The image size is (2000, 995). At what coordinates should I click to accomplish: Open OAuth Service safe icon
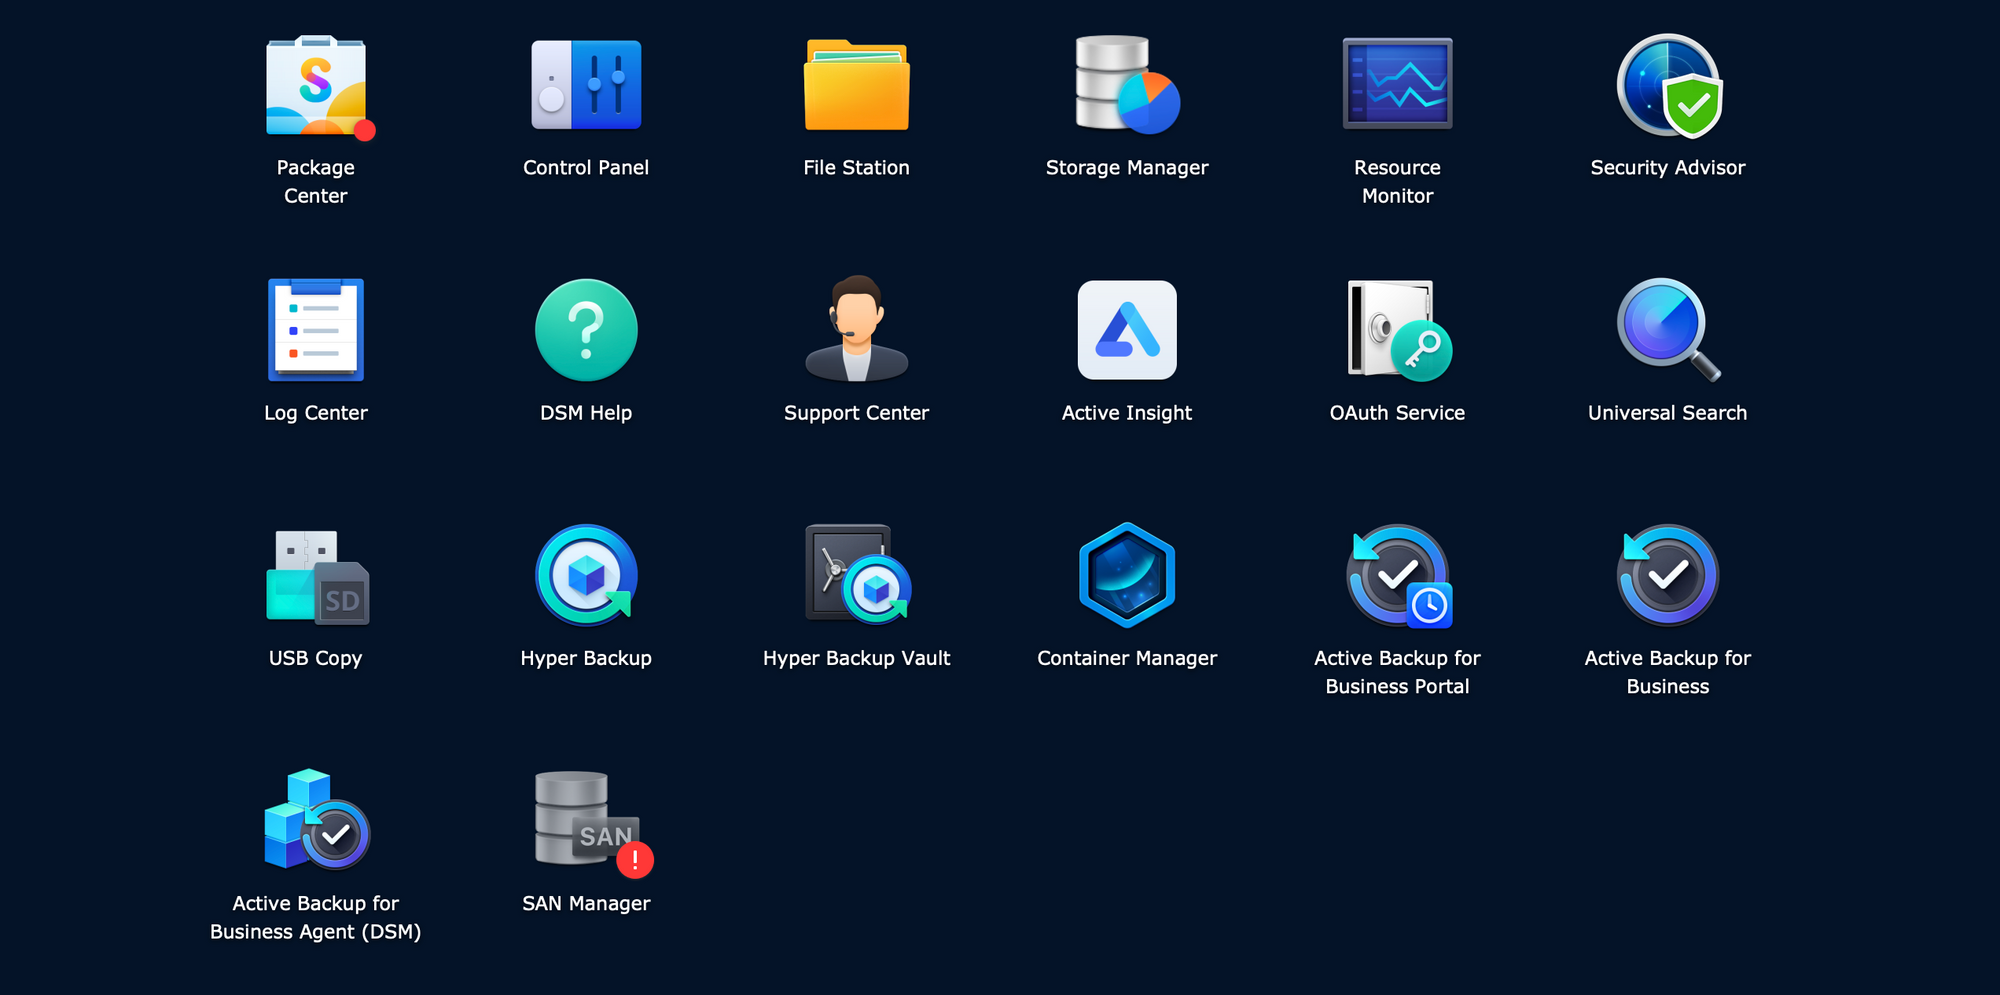click(1398, 330)
